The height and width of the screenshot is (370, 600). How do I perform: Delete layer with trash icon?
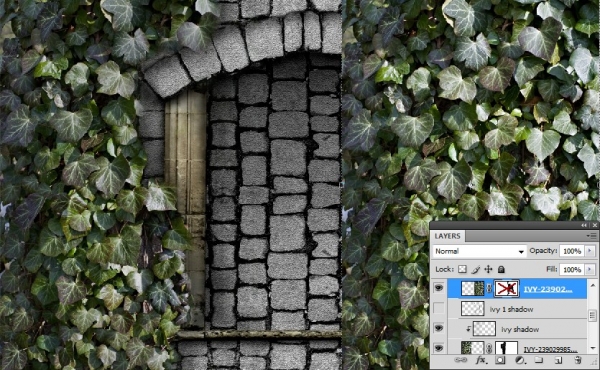[x=578, y=360]
